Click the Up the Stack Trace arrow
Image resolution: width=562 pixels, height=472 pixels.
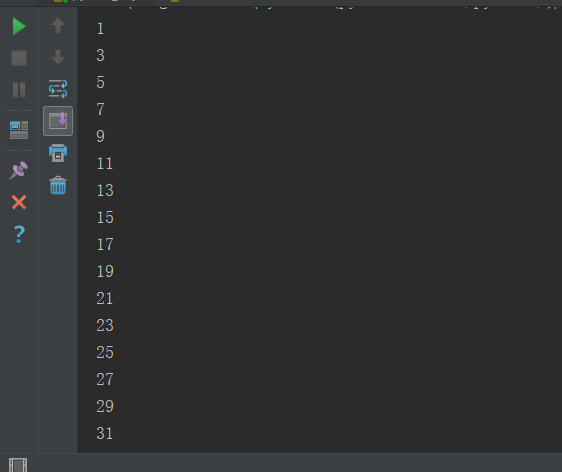click(58, 25)
